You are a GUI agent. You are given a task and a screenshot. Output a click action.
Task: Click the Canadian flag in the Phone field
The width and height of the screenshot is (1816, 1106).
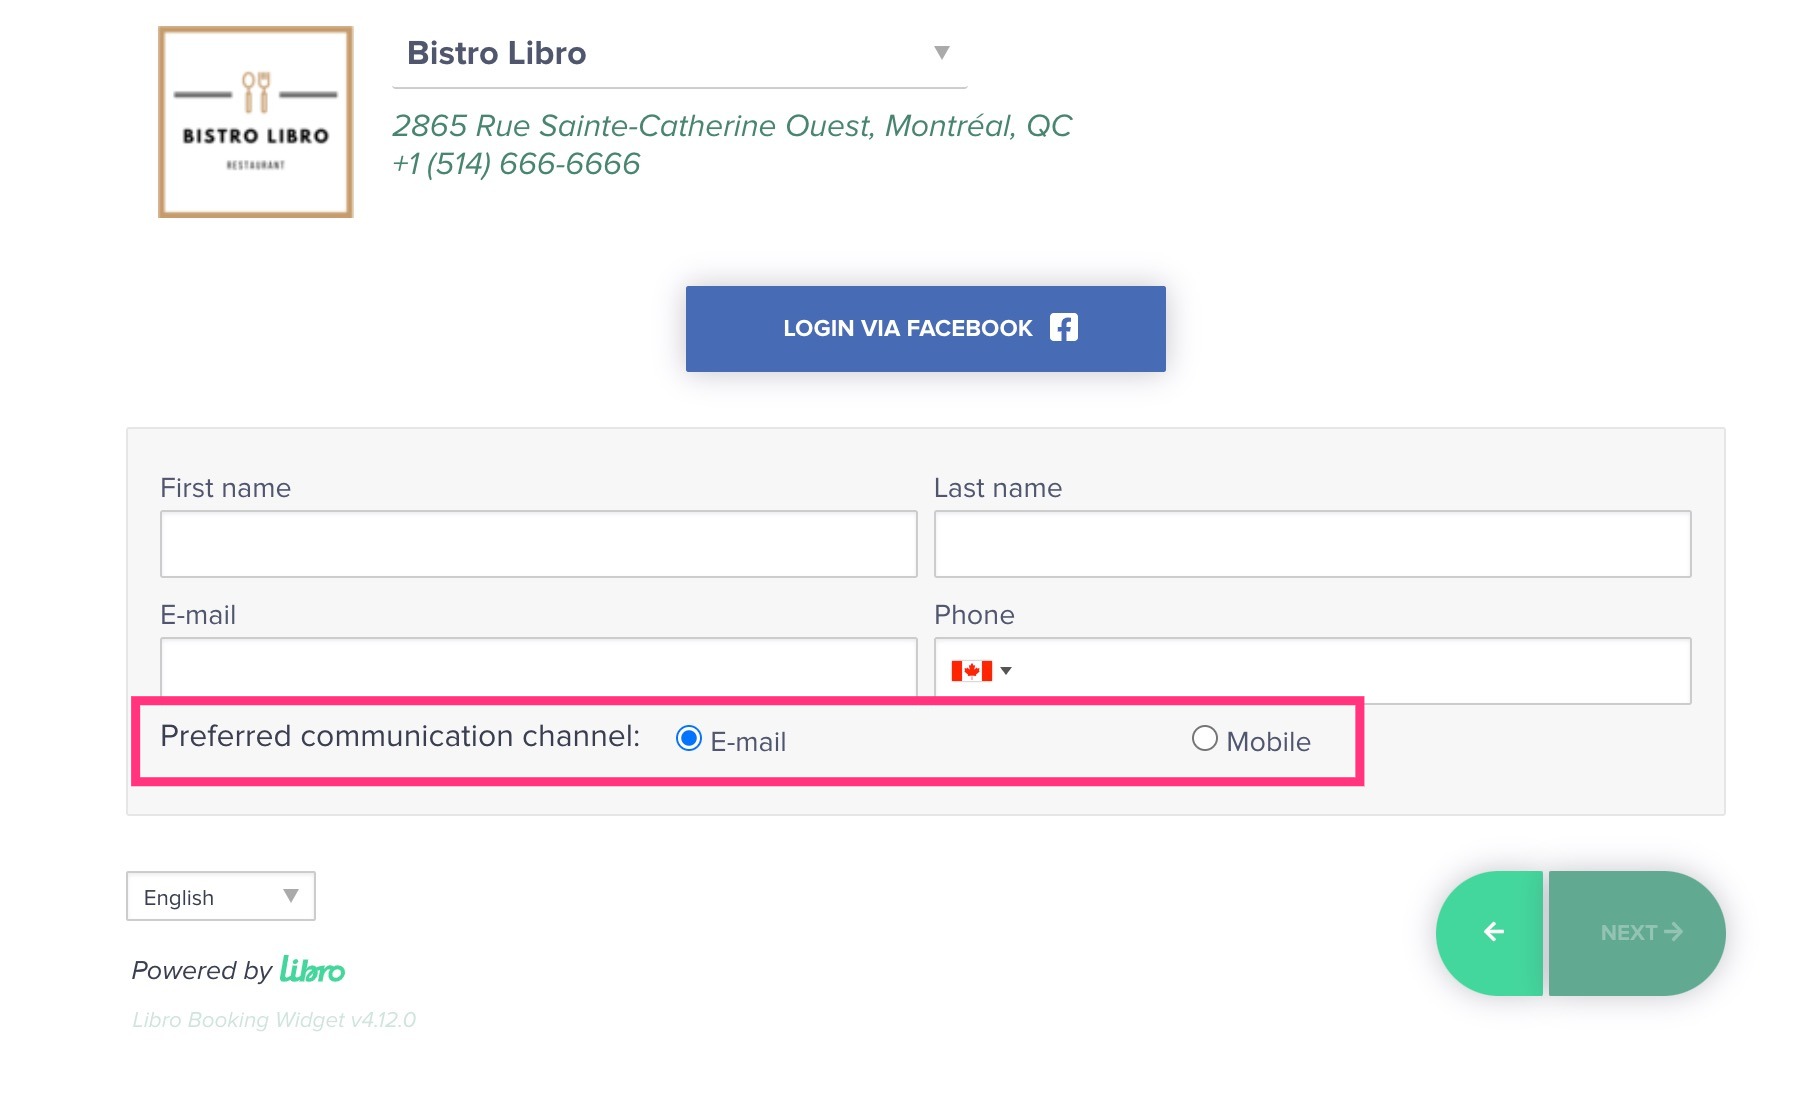(971, 671)
